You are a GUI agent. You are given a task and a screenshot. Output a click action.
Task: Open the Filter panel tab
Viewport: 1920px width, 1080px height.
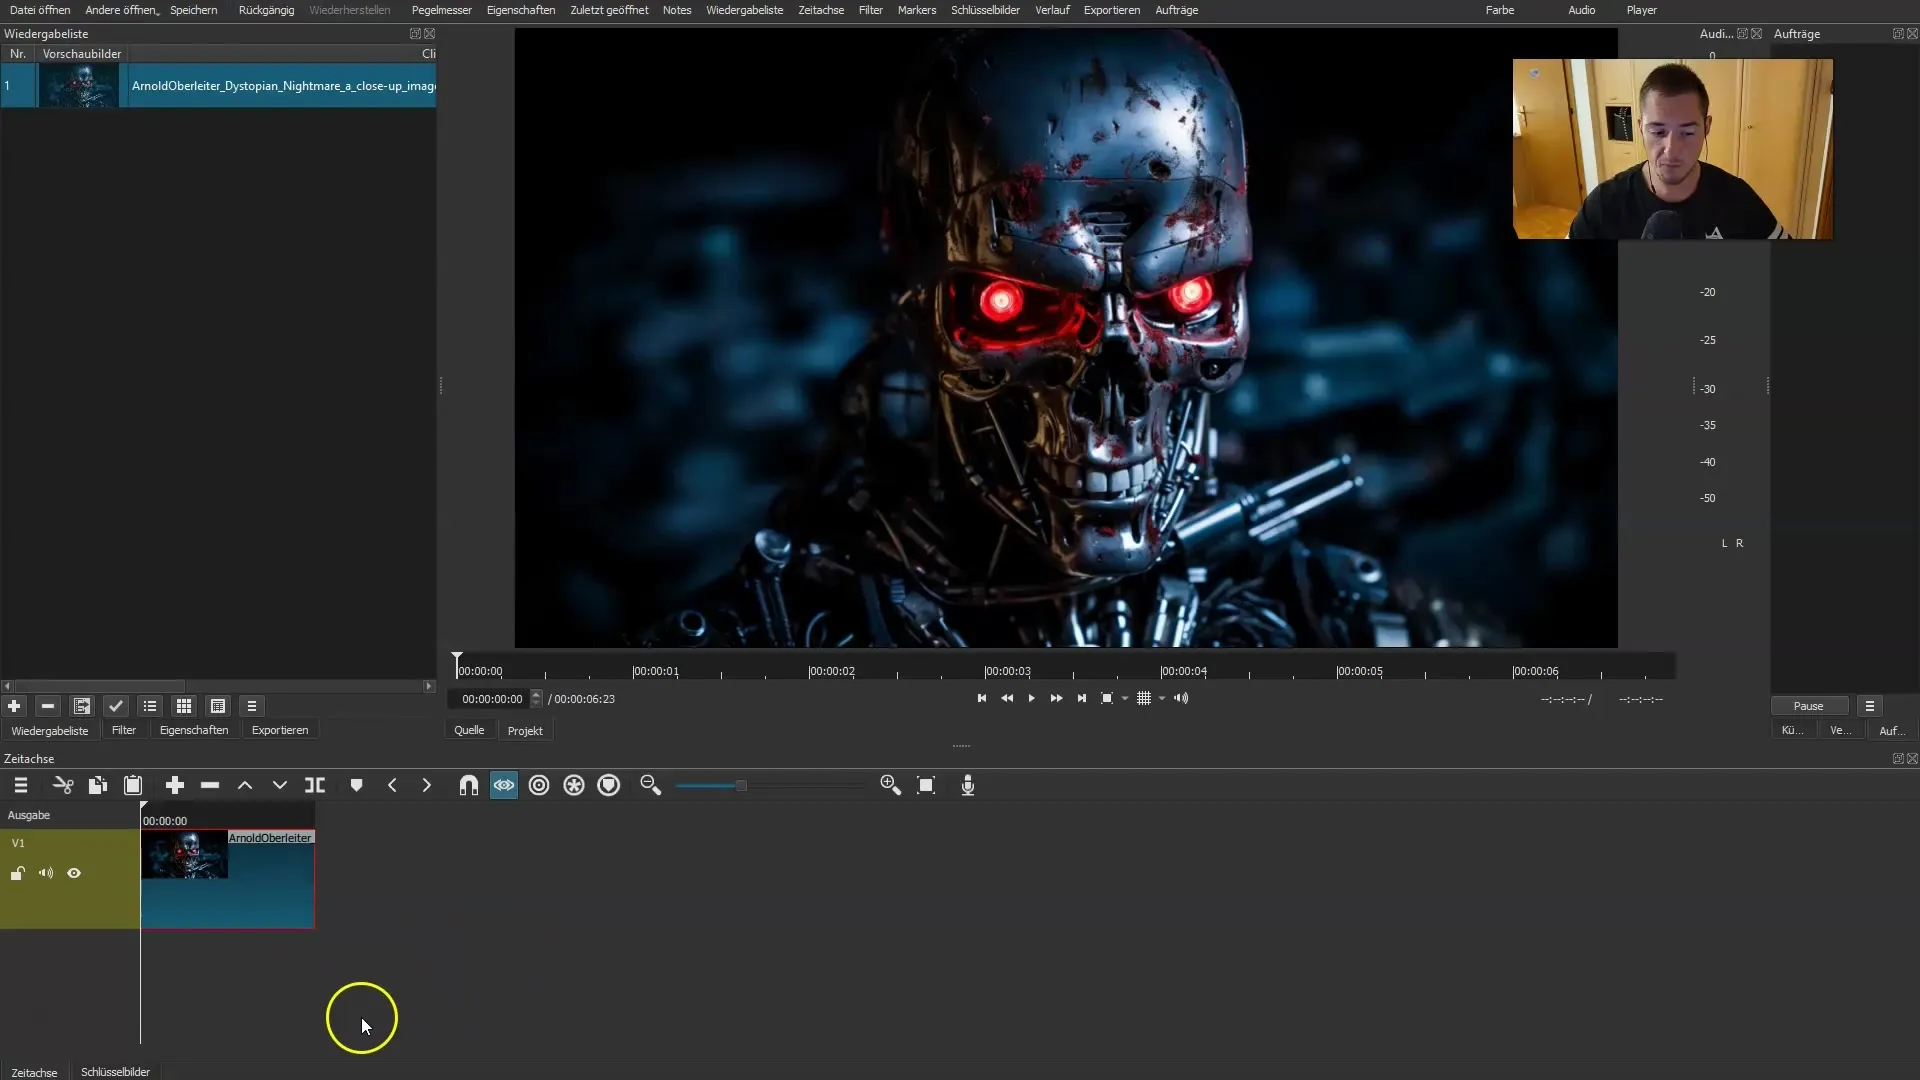124,731
